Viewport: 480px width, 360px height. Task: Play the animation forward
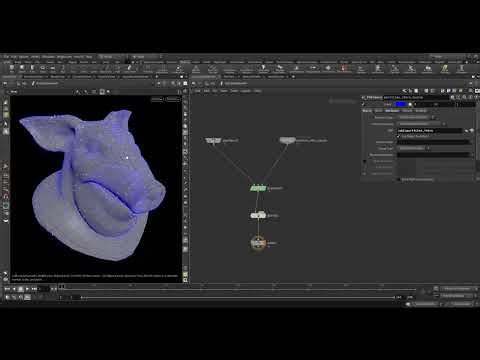coord(27,289)
